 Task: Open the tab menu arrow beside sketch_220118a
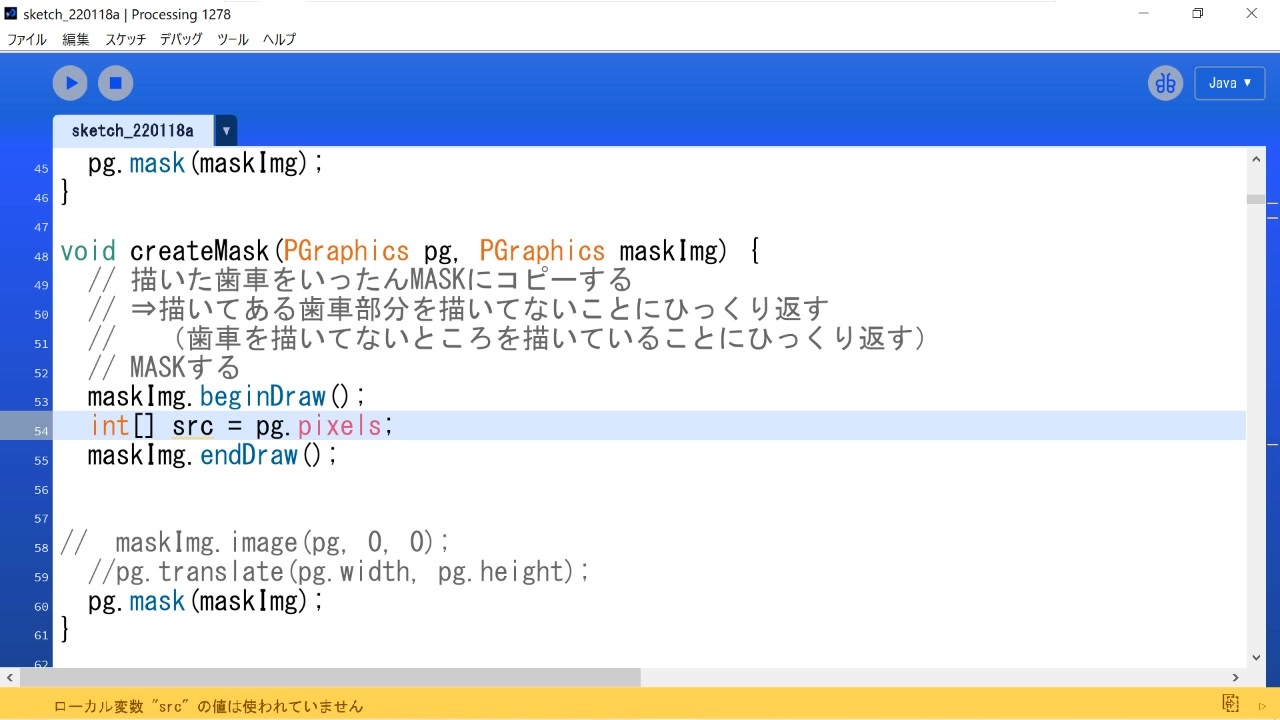point(224,130)
